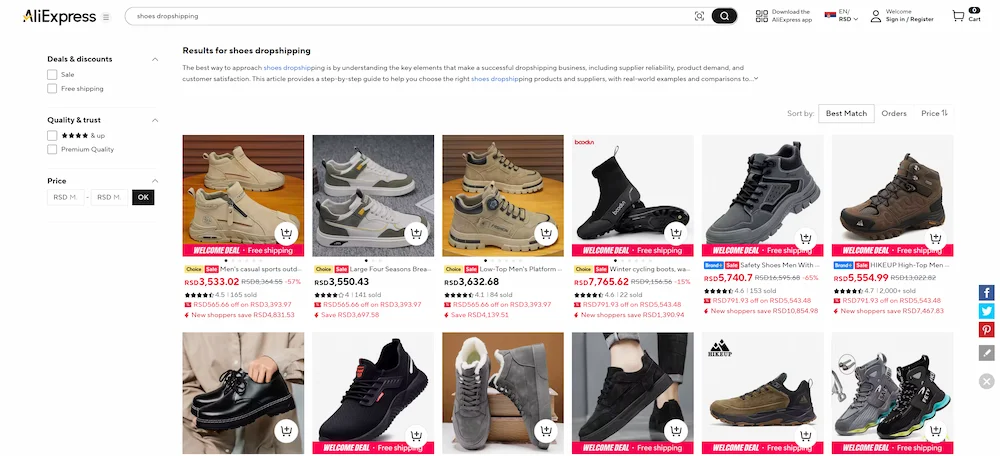The width and height of the screenshot is (1000, 456).
Task: Apply price range with OK button
Action: [143, 197]
